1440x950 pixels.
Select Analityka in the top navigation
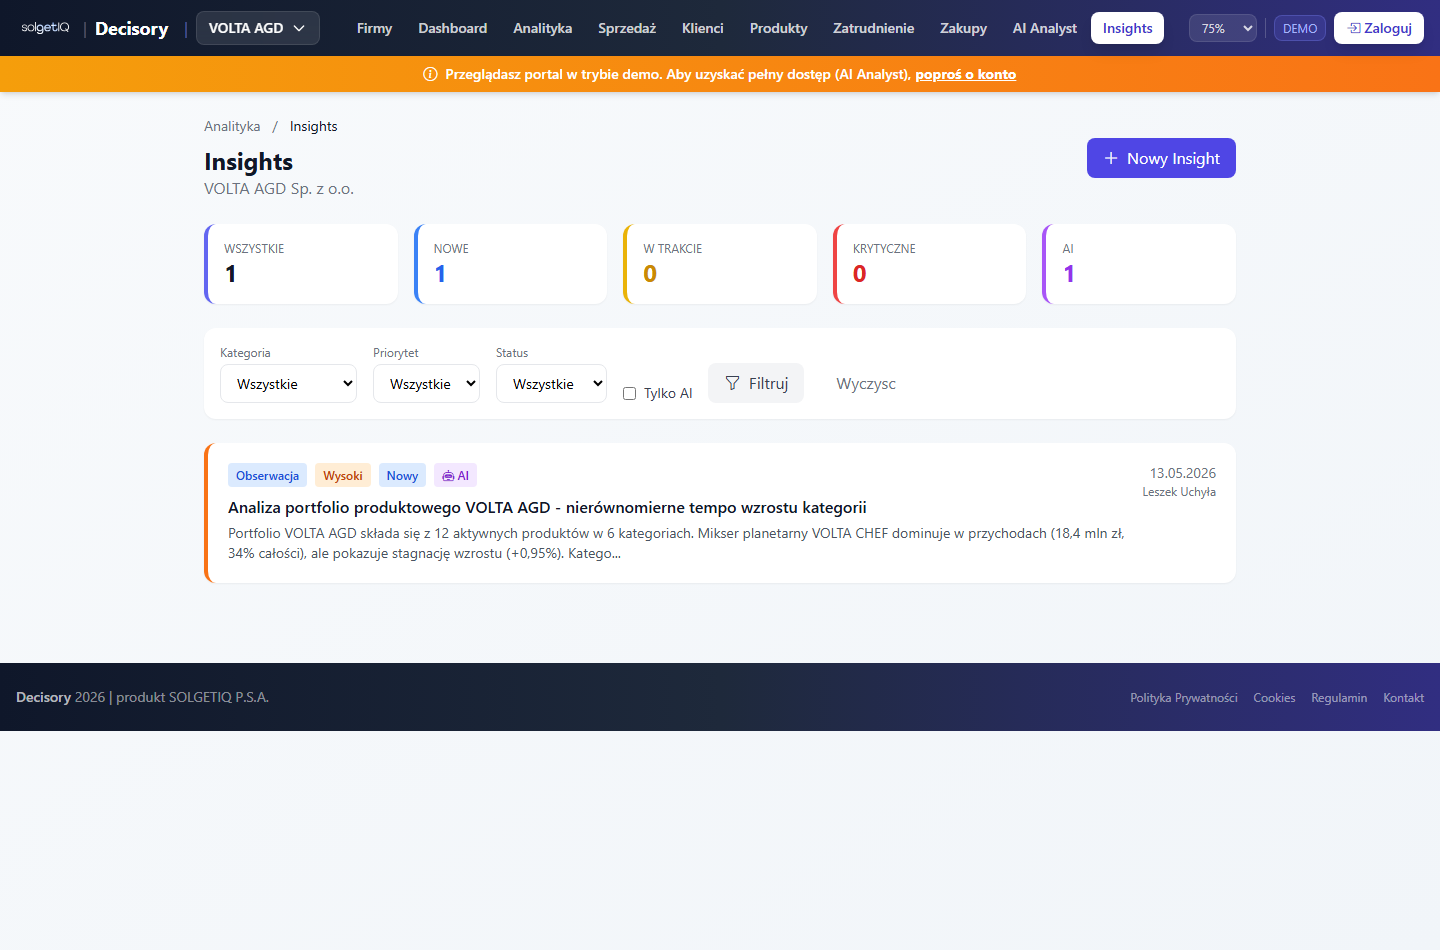click(x=543, y=28)
